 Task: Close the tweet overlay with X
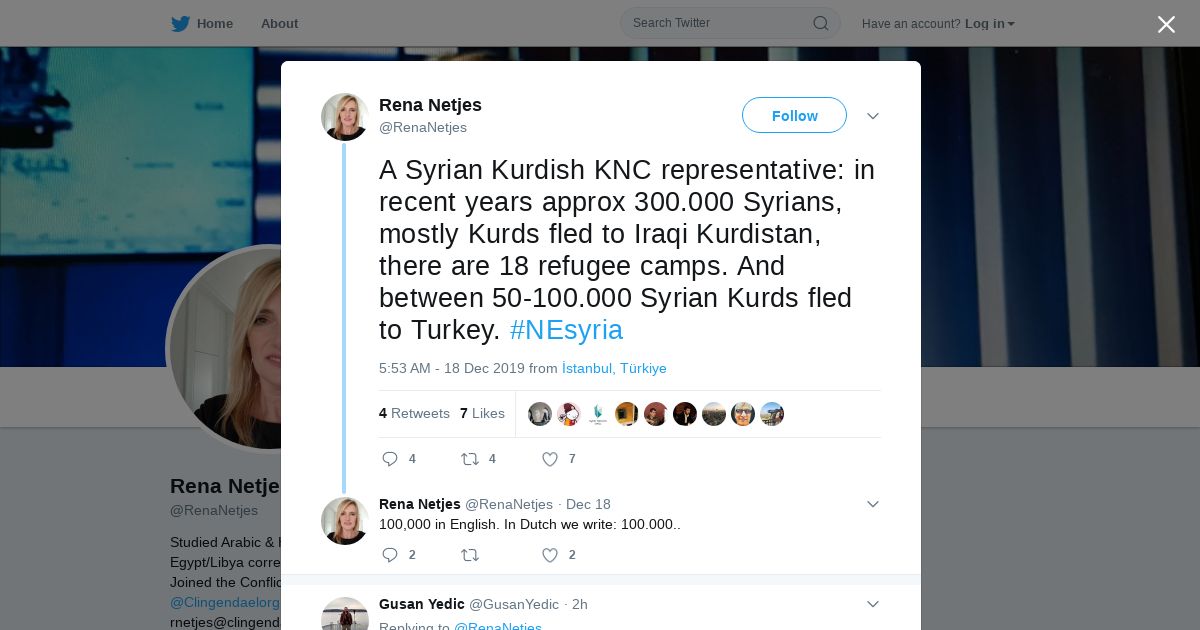(1166, 24)
